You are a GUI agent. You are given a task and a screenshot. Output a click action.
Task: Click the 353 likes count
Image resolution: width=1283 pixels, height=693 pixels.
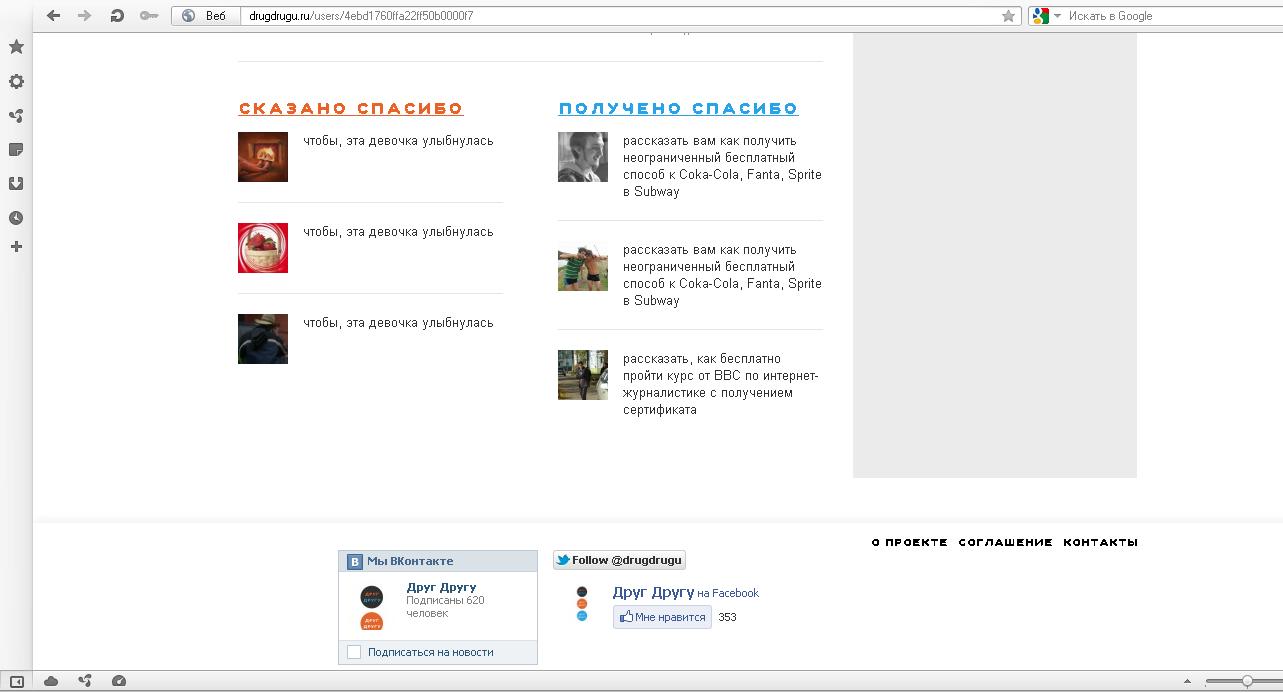pyautogui.click(x=727, y=617)
